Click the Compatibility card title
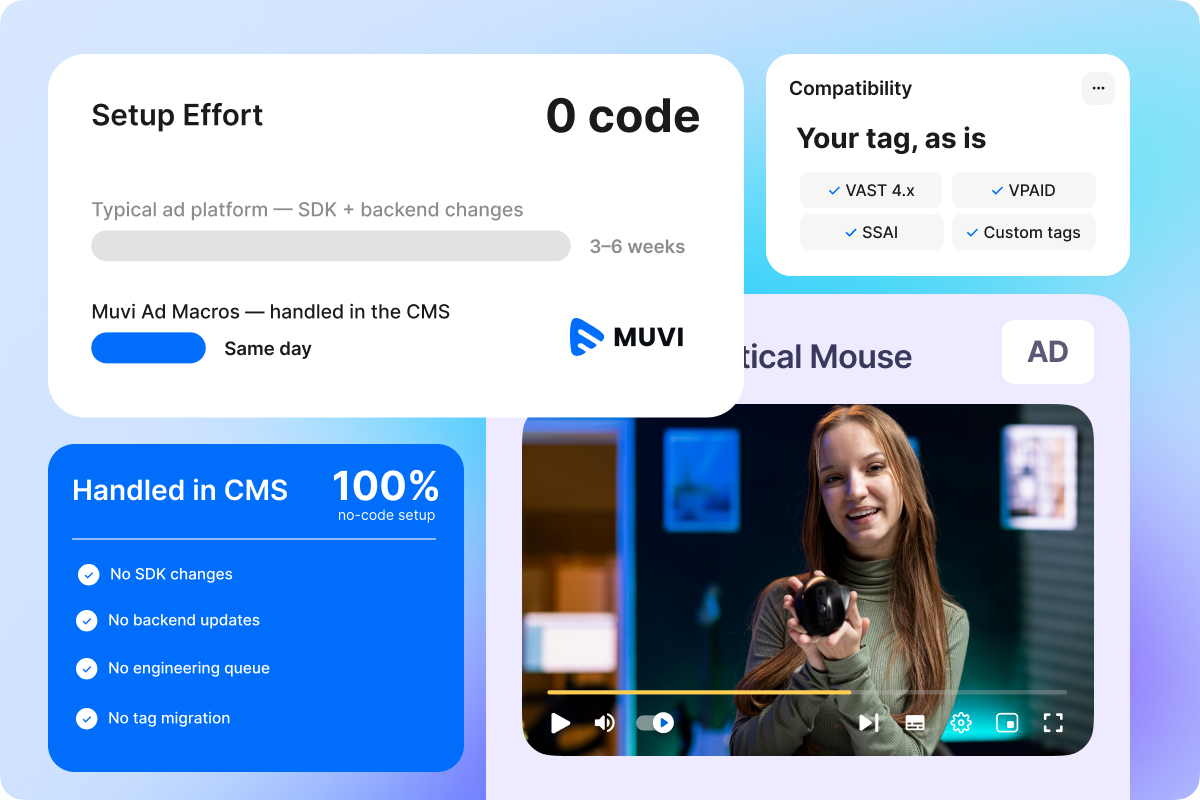 tap(850, 88)
